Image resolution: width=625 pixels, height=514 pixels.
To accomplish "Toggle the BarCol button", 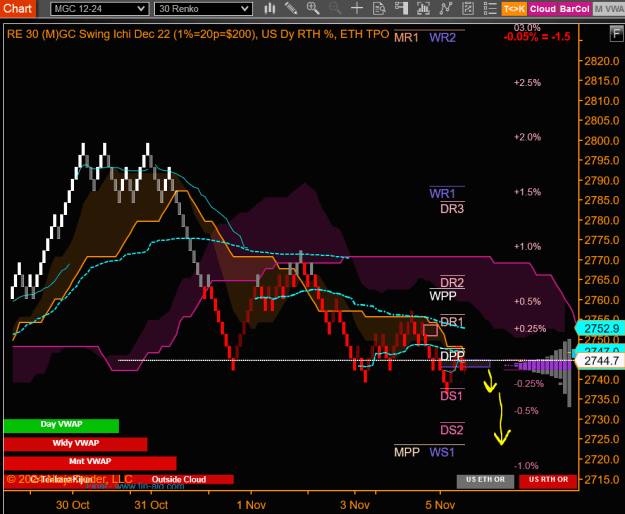I will point(574,9).
